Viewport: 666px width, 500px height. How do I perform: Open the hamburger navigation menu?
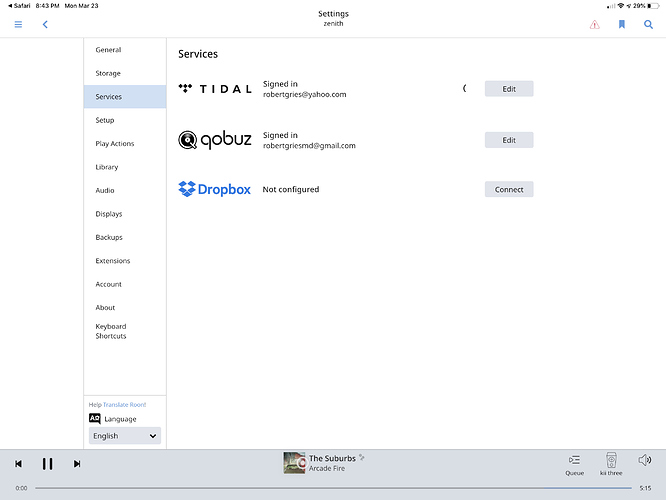click(x=18, y=24)
